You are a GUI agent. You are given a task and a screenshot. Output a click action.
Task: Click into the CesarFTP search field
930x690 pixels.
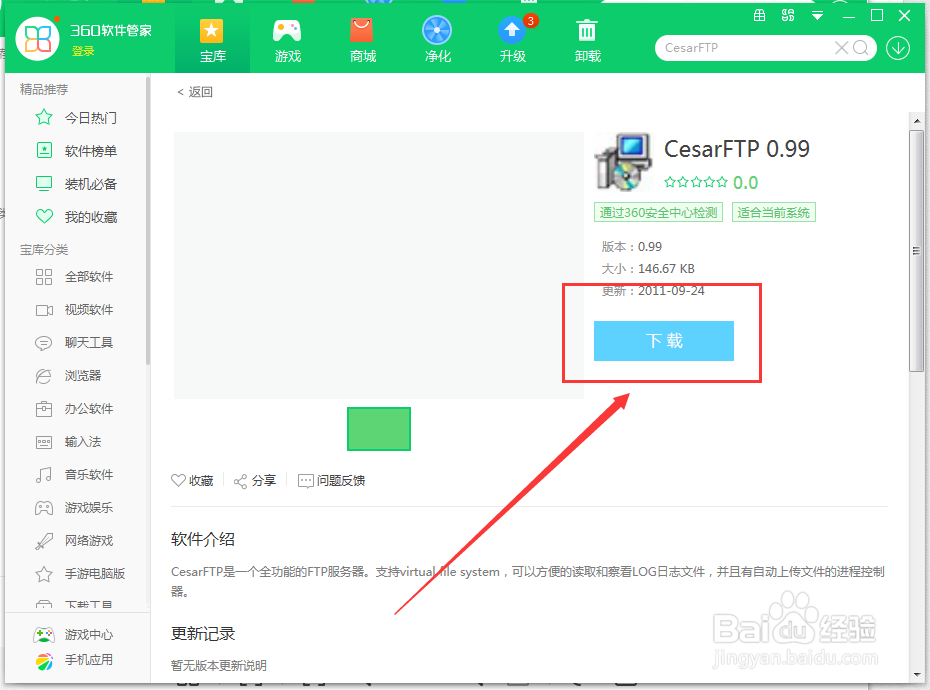click(x=747, y=48)
